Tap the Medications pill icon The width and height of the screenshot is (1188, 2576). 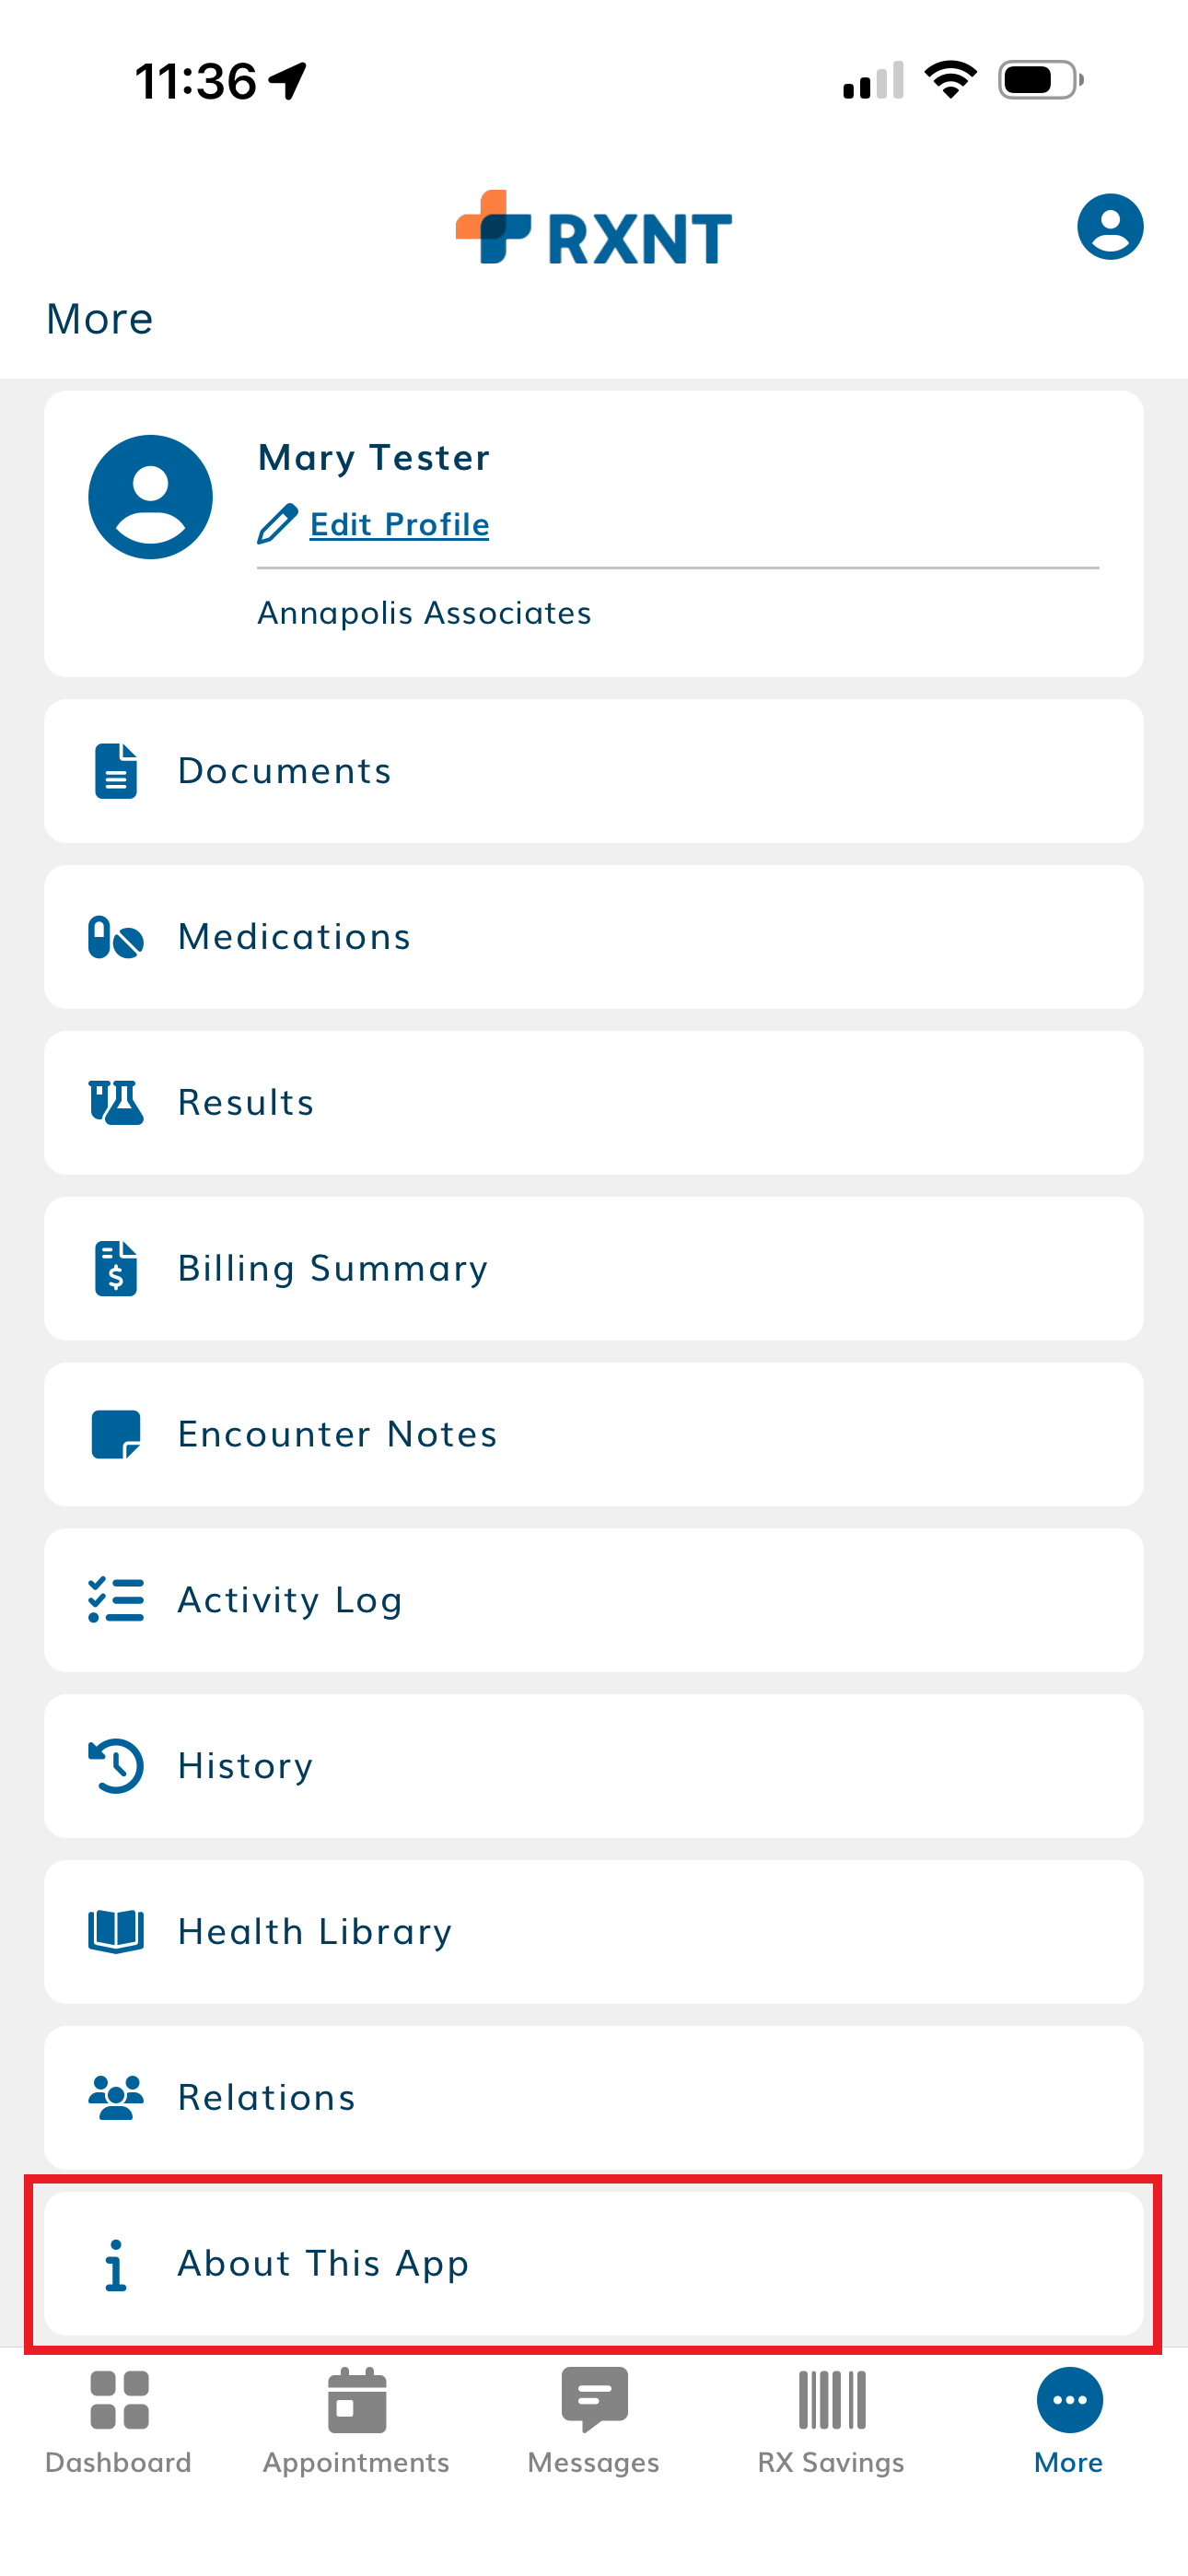click(x=116, y=937)
